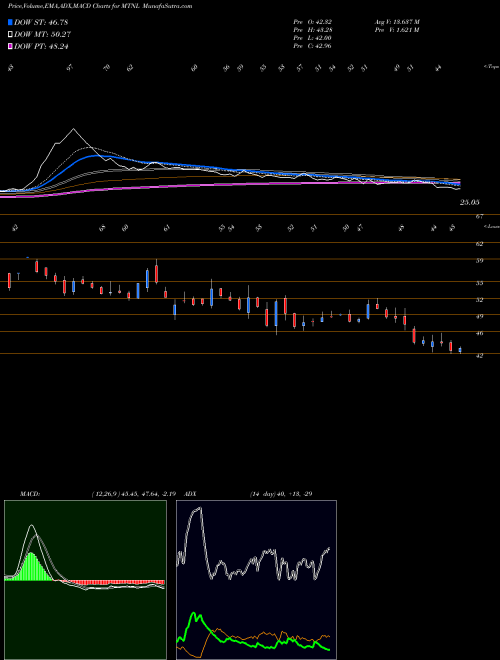Viewport: 500px width, 660px height.
Task: Select the DOW PT: 48.24 label
Action: point(41,46)
